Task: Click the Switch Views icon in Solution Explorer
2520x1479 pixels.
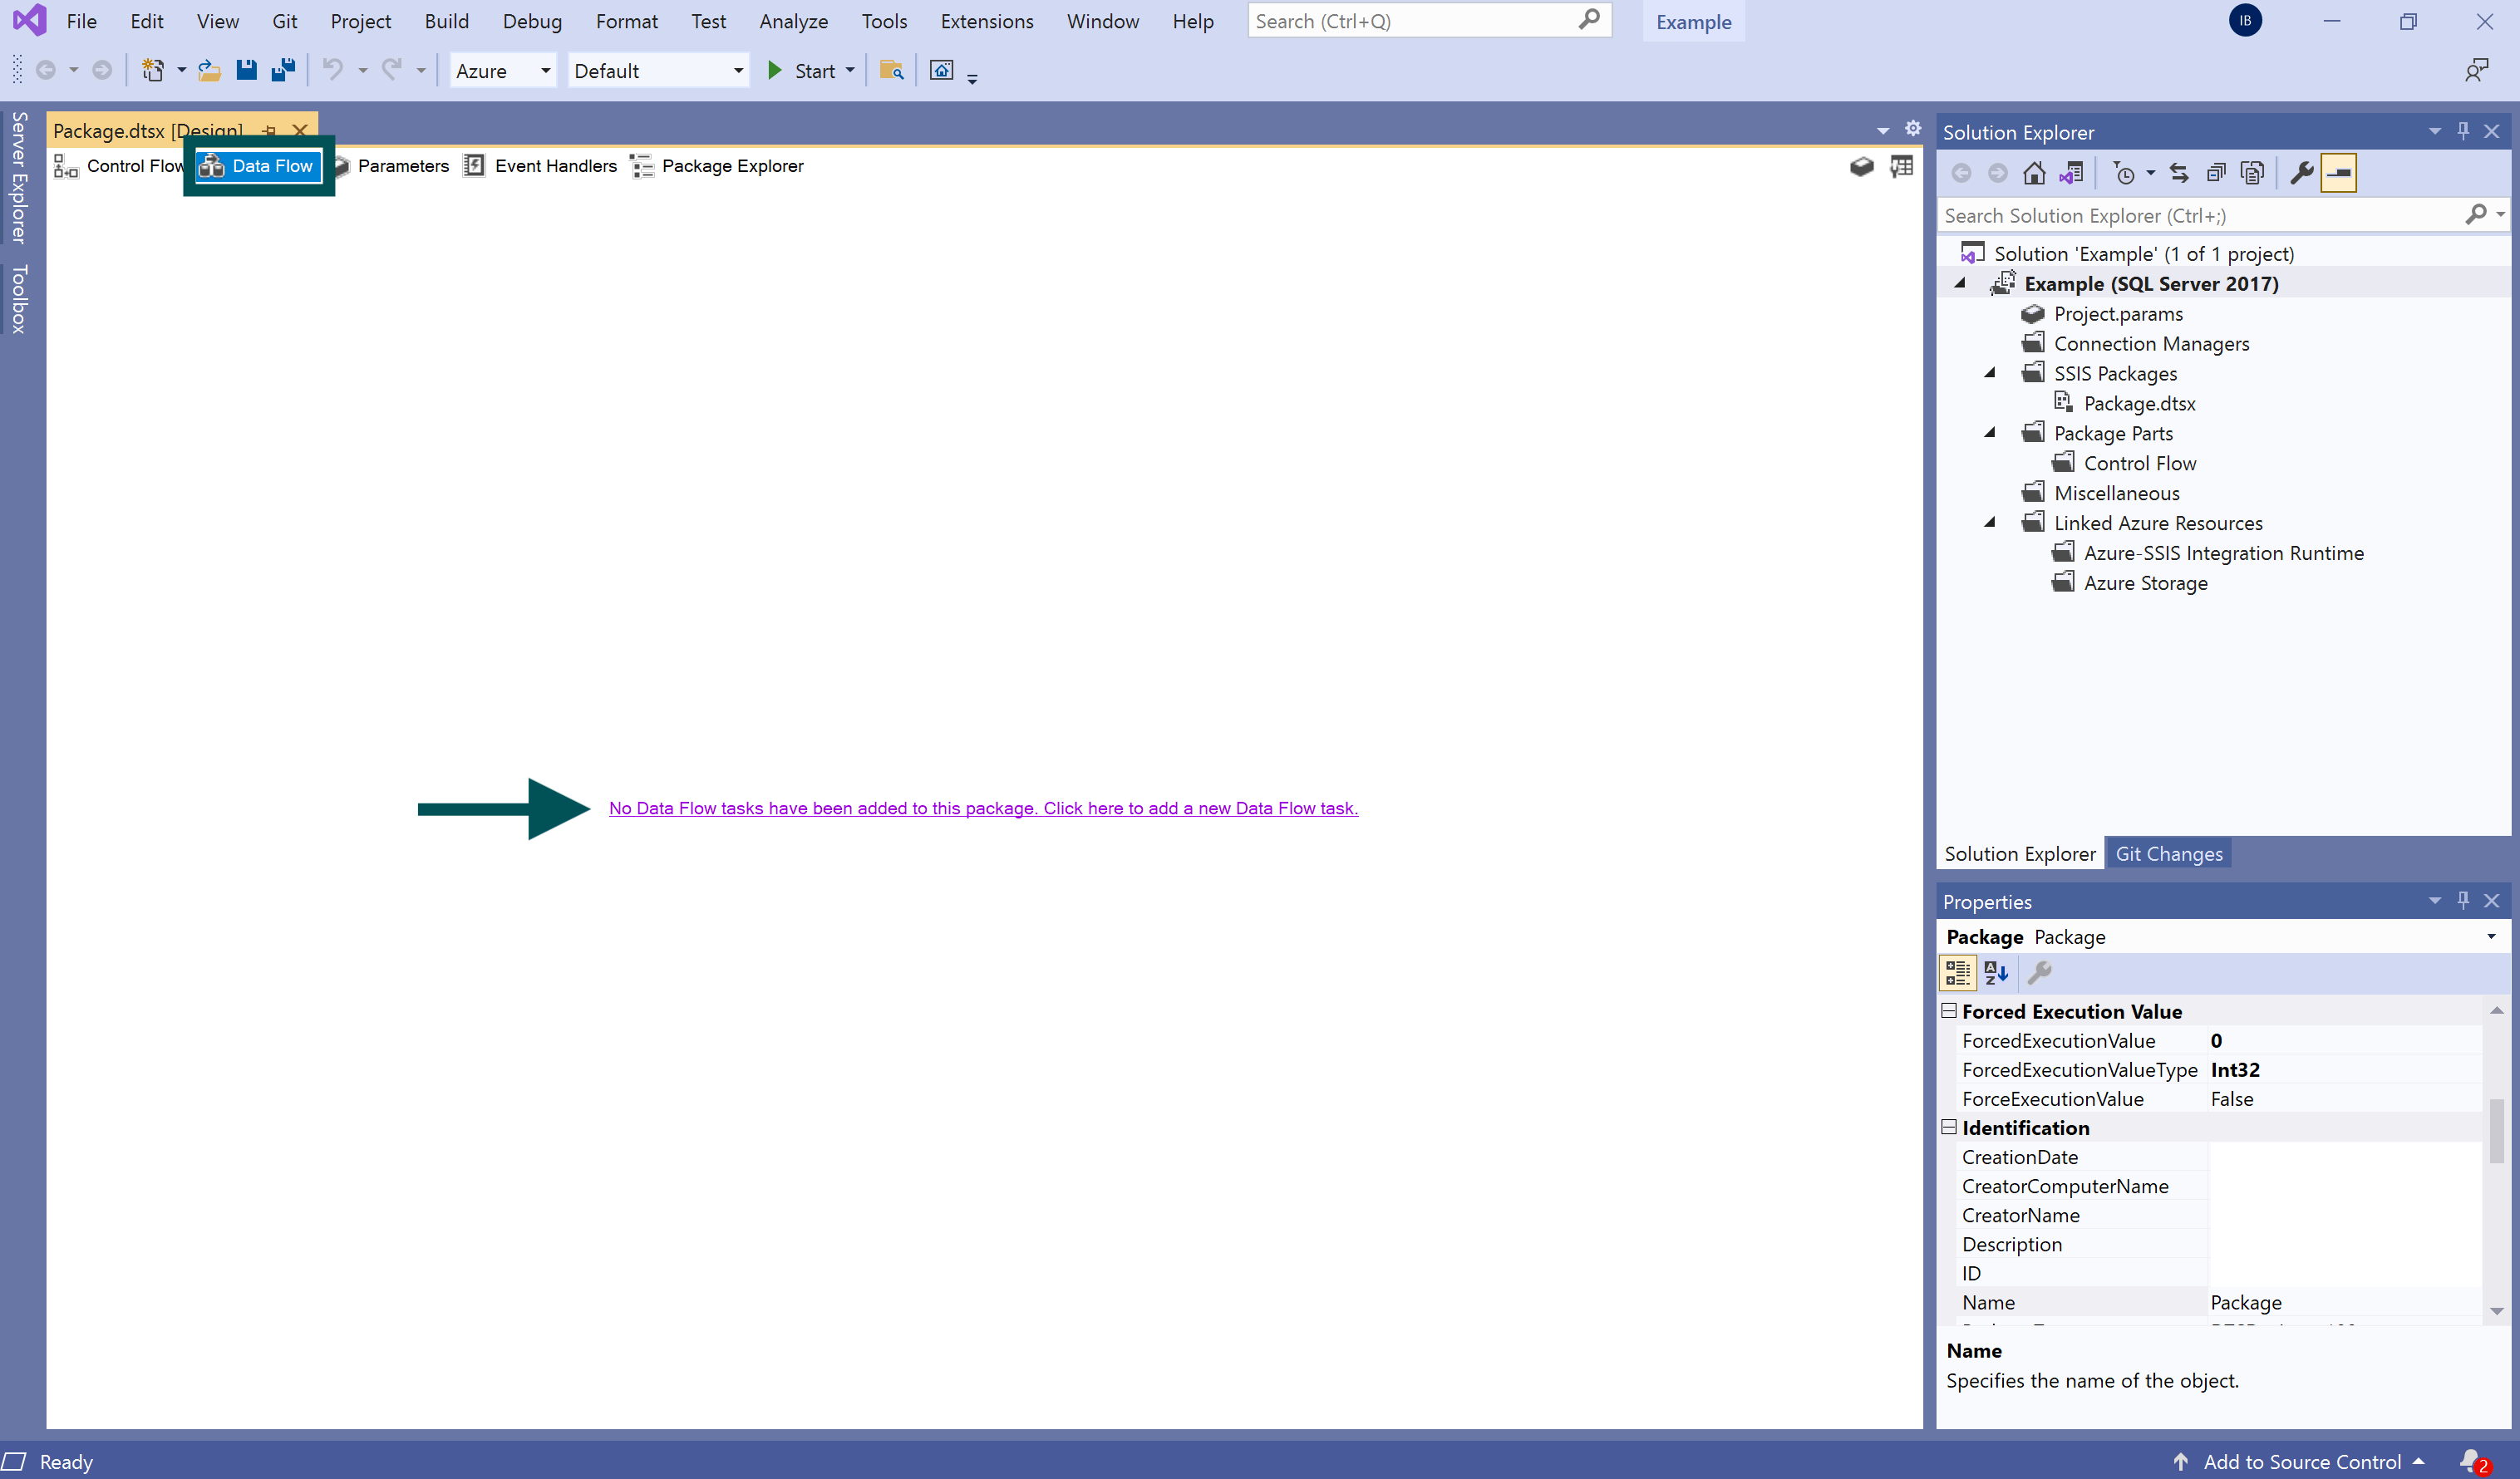Action: tap(2071, 173)
